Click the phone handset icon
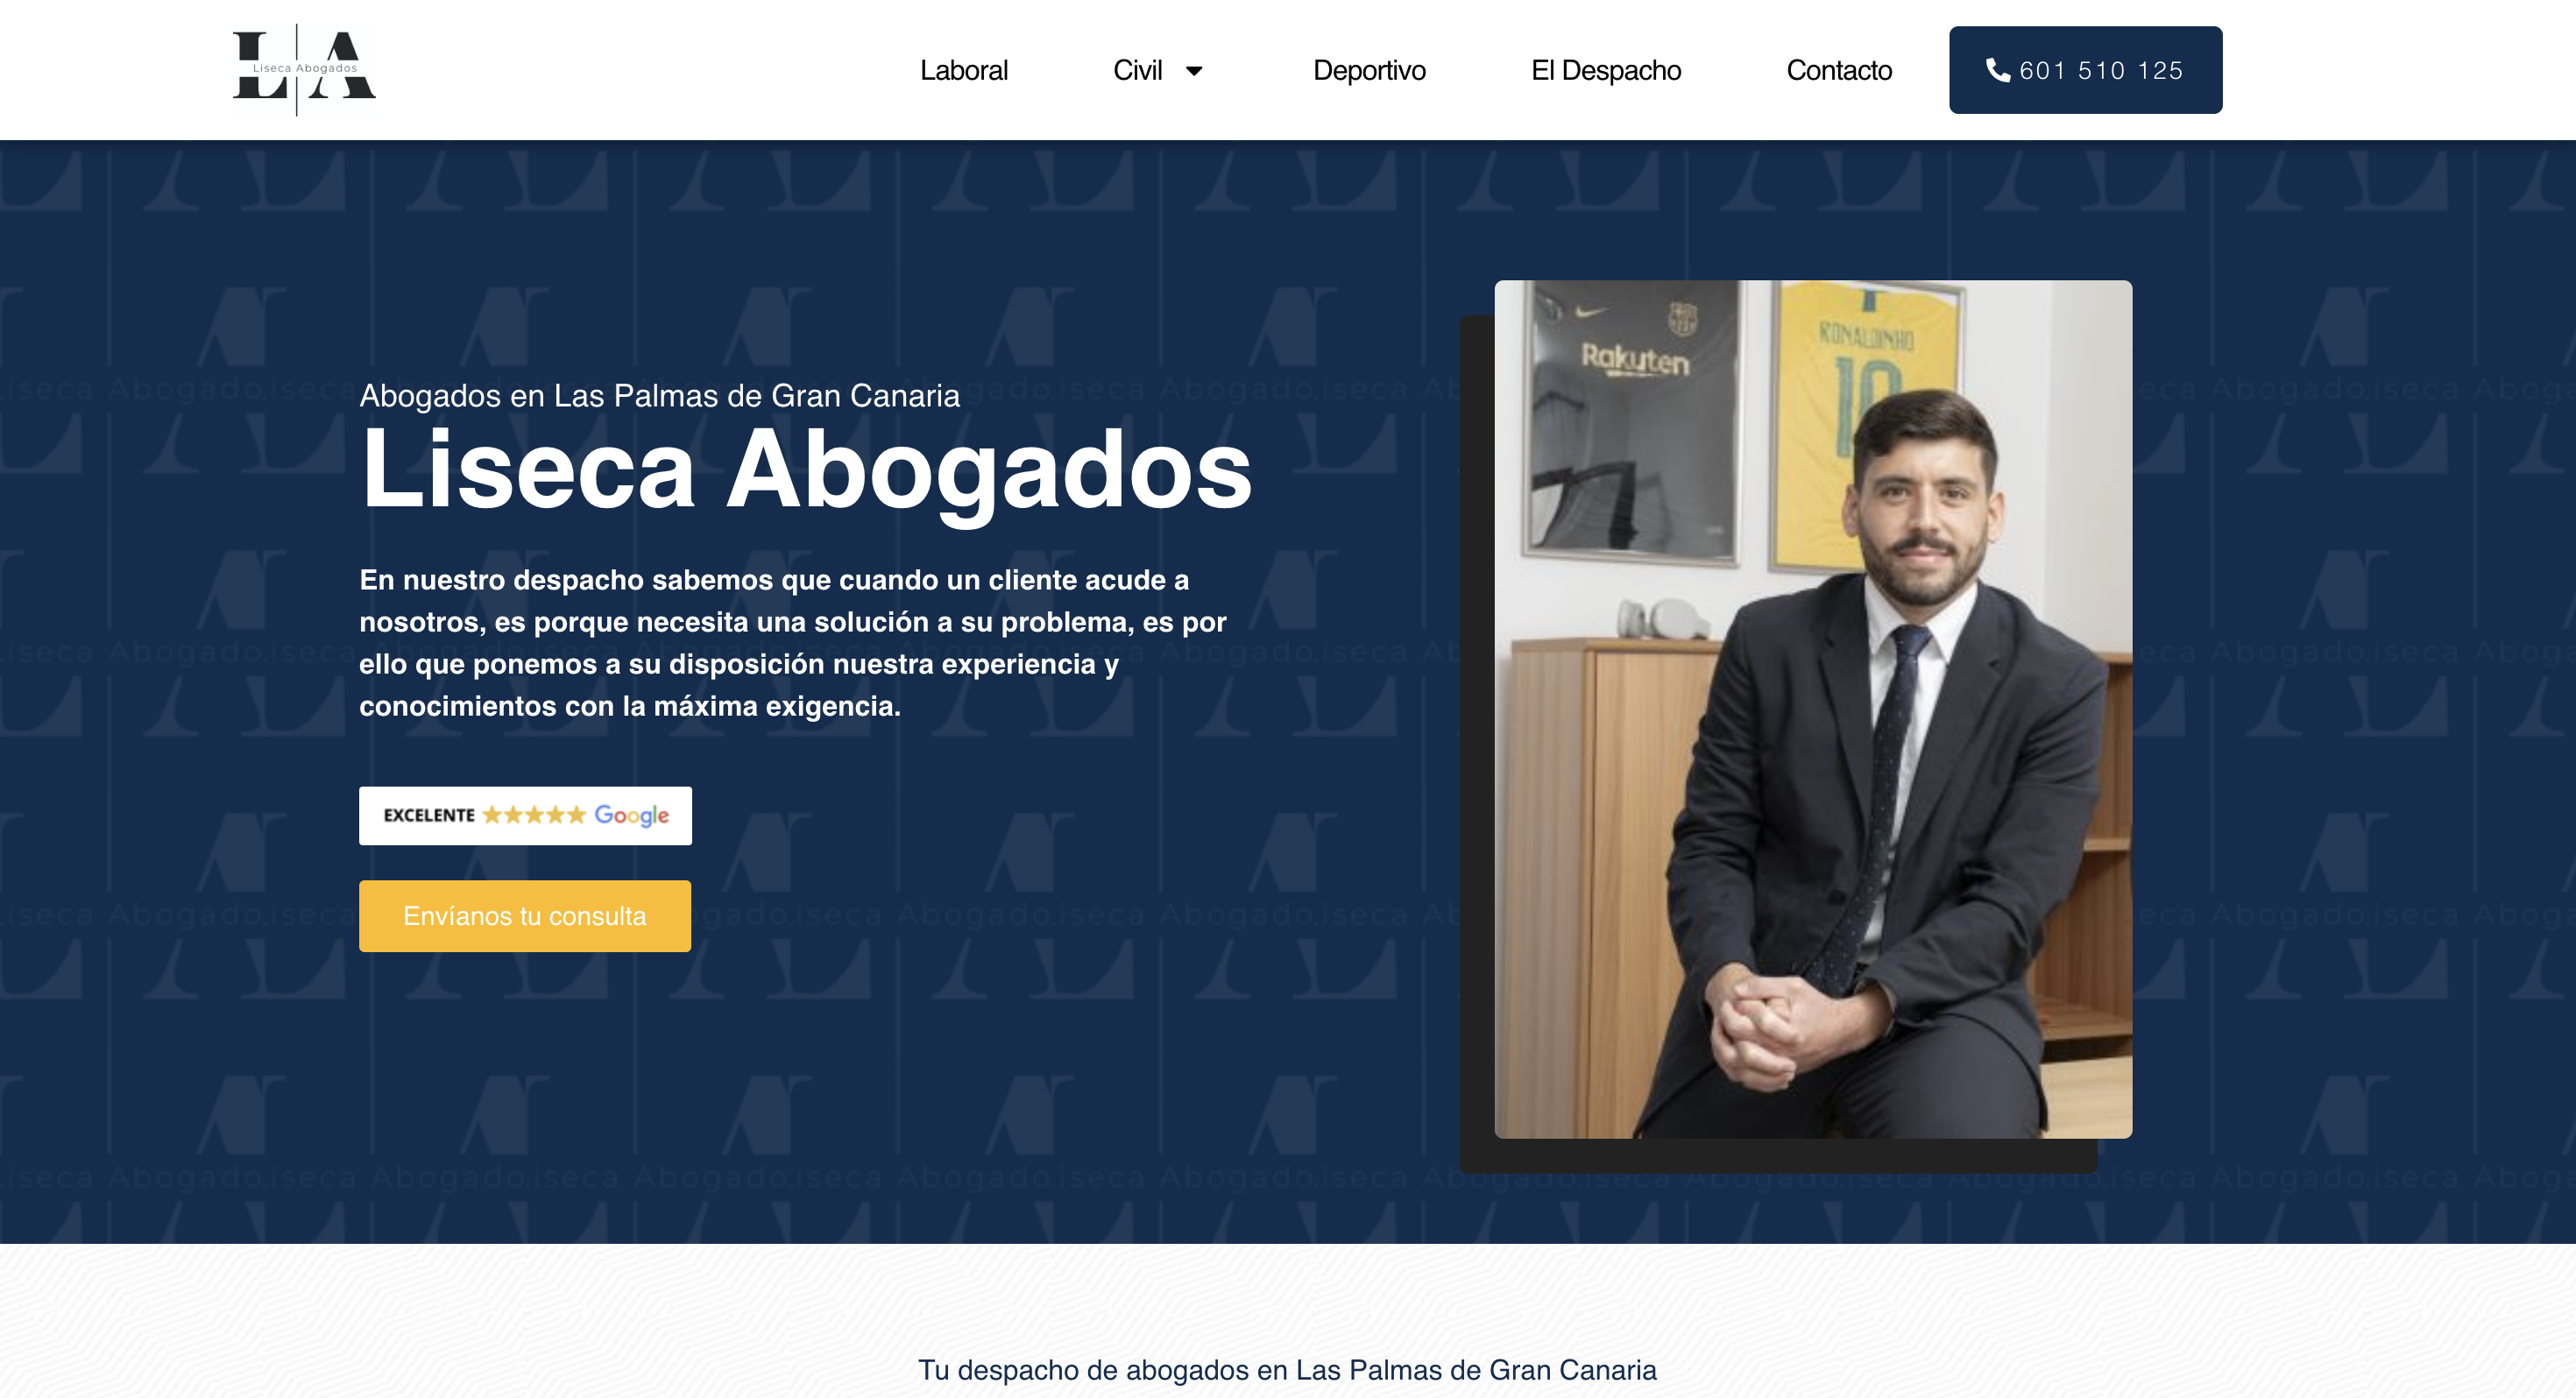Viewport: 2576px width, 1398px height. pos(1997,70)
